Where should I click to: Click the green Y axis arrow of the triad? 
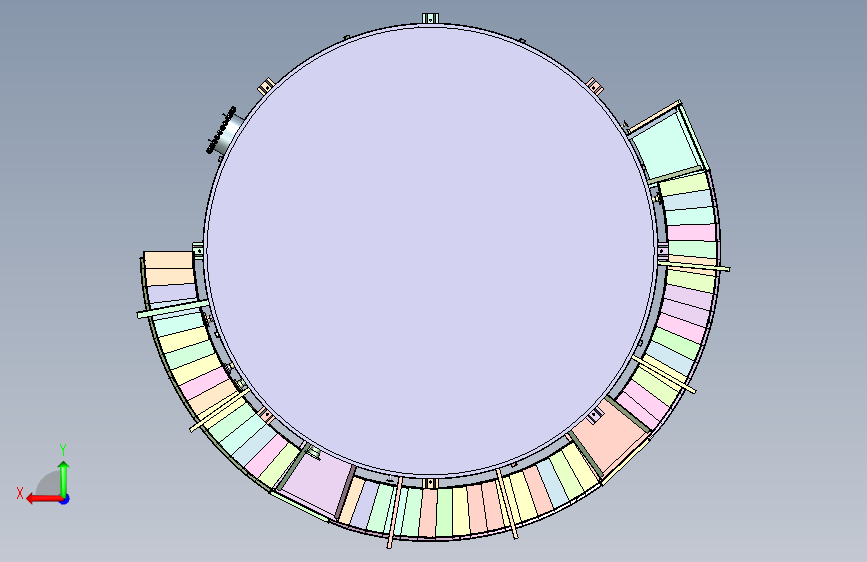pyautogui.click(x=64, y=478)
